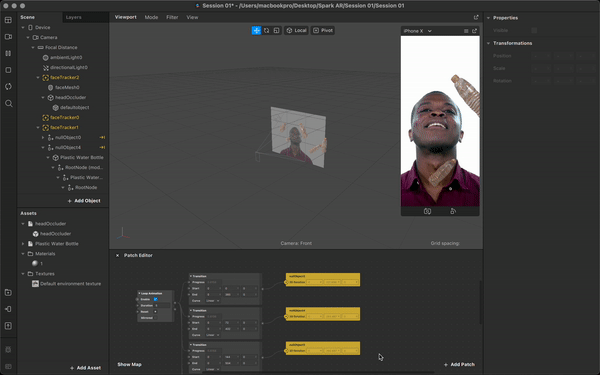Open simulator options hamburger menu icon

[x=466, y=31]
